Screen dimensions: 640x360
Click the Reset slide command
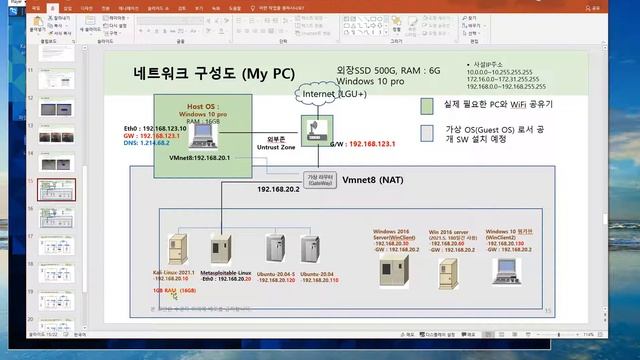(x=115, y=26)
